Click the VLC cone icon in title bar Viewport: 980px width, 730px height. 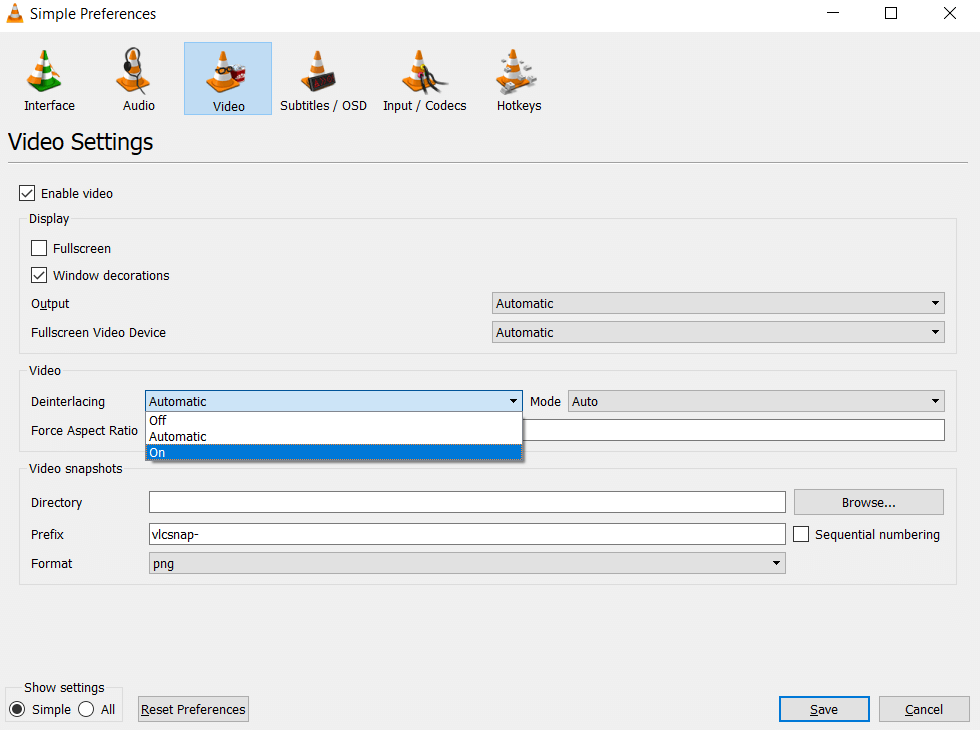click(14, 14)
